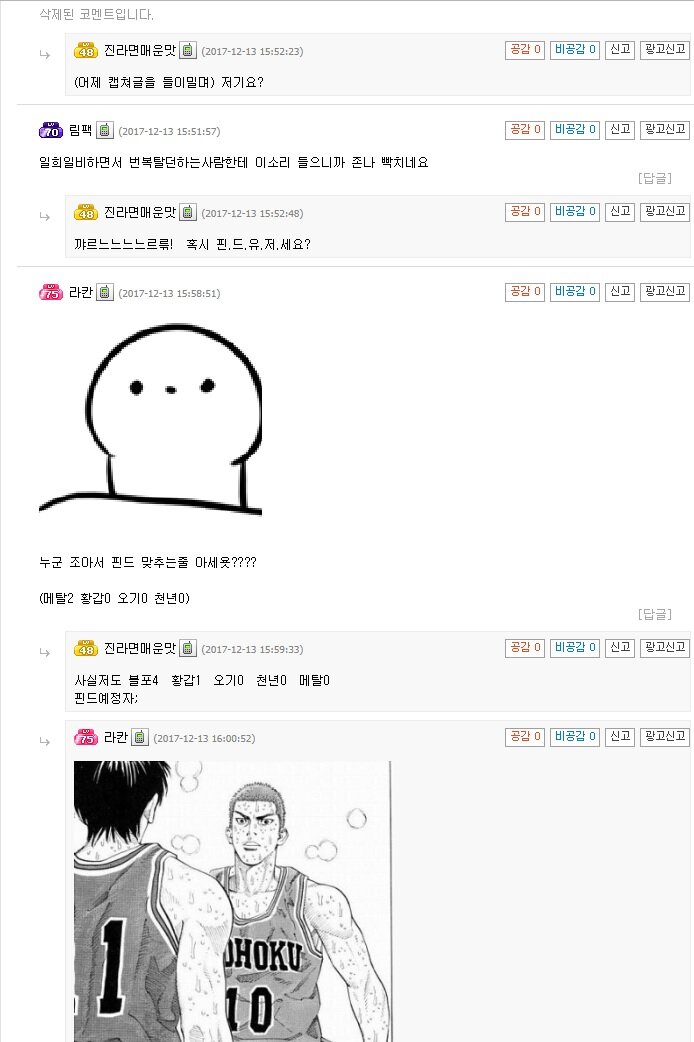Open the round-headed doodle character image
Viewport: 694px width, 1042px height.
coord(151,420)
